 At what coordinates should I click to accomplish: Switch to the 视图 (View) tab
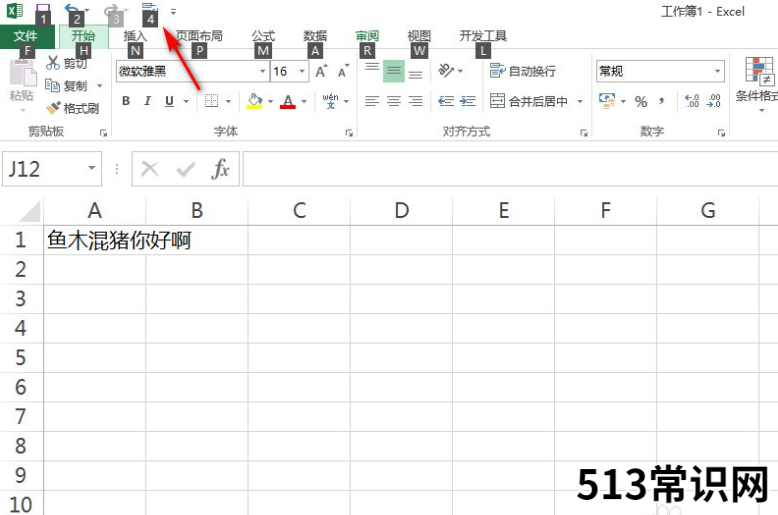[419, 36]
